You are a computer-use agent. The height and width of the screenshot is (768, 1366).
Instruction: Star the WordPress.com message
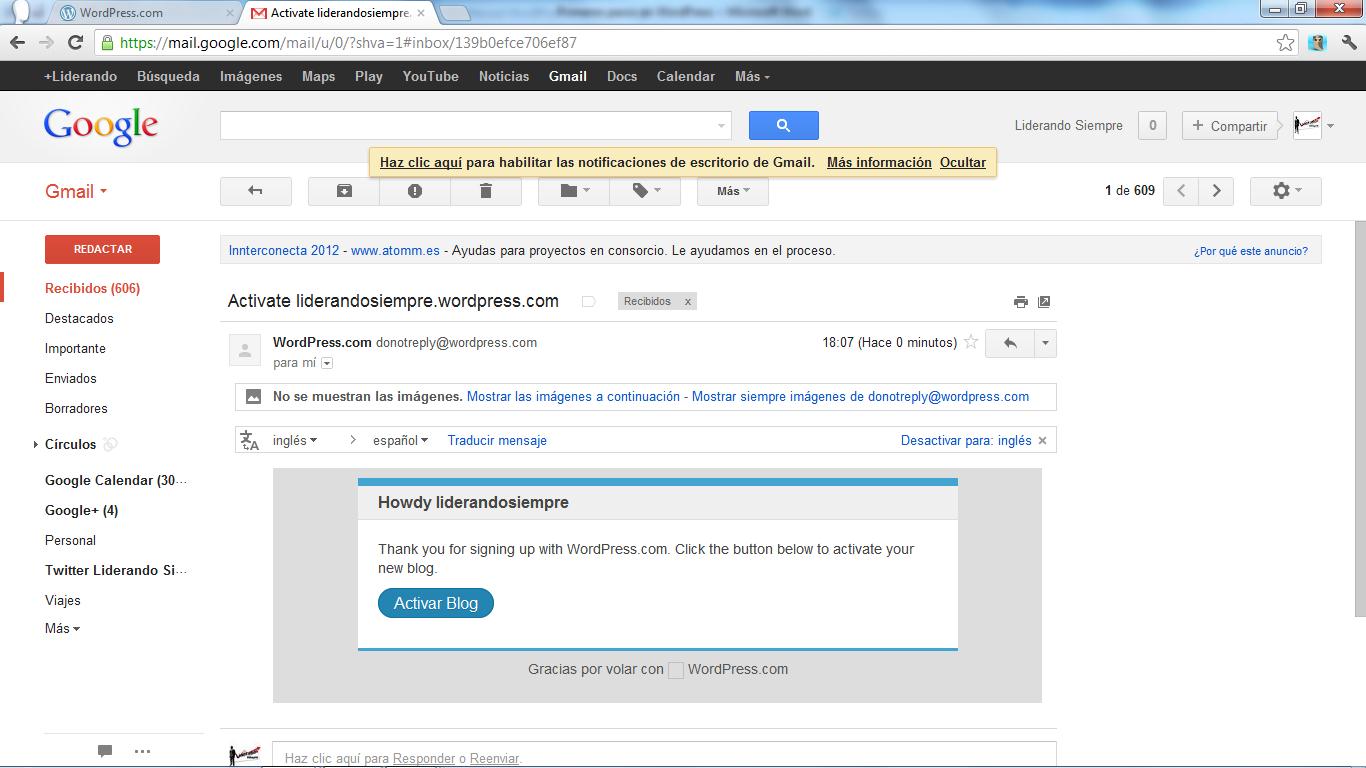coord(970,342)
